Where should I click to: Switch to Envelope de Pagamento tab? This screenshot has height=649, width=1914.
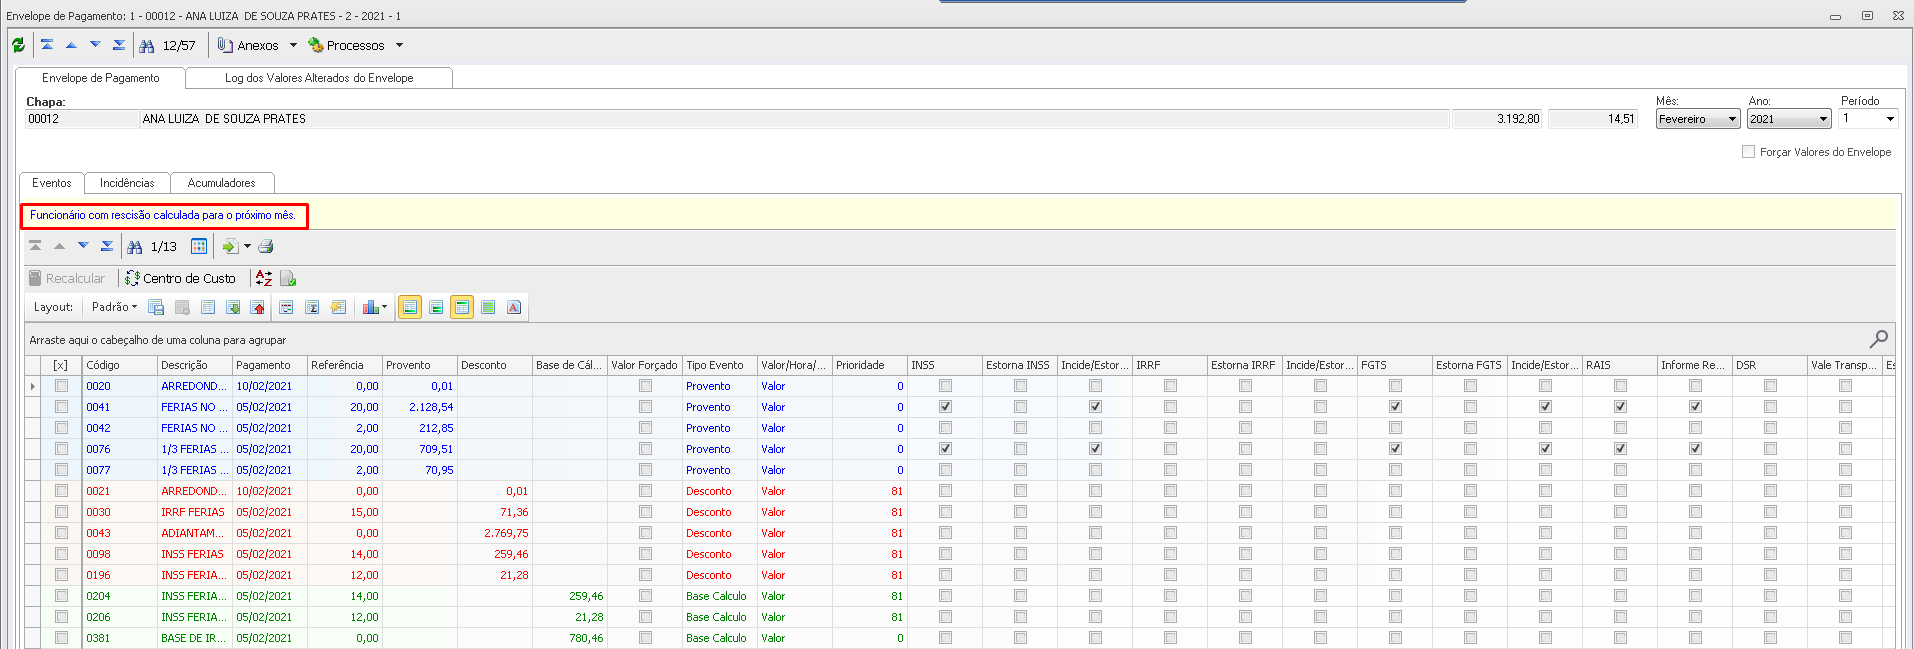[x=101, y=78]
